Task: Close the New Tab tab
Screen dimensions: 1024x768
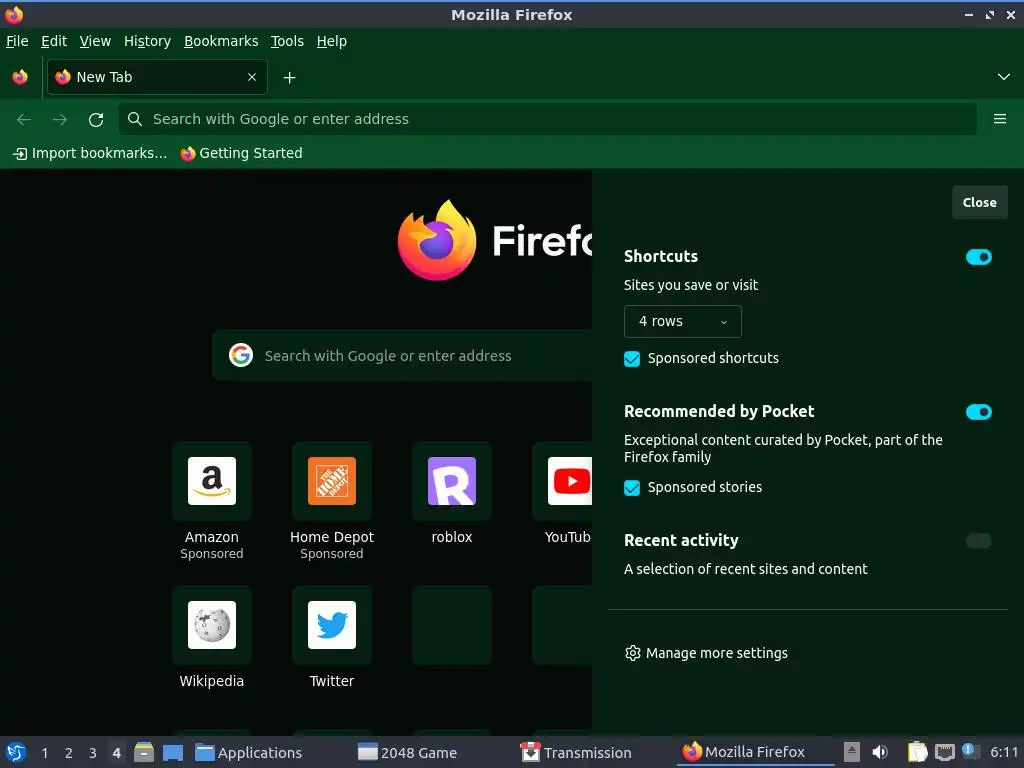Action: (x=251, y=77)
